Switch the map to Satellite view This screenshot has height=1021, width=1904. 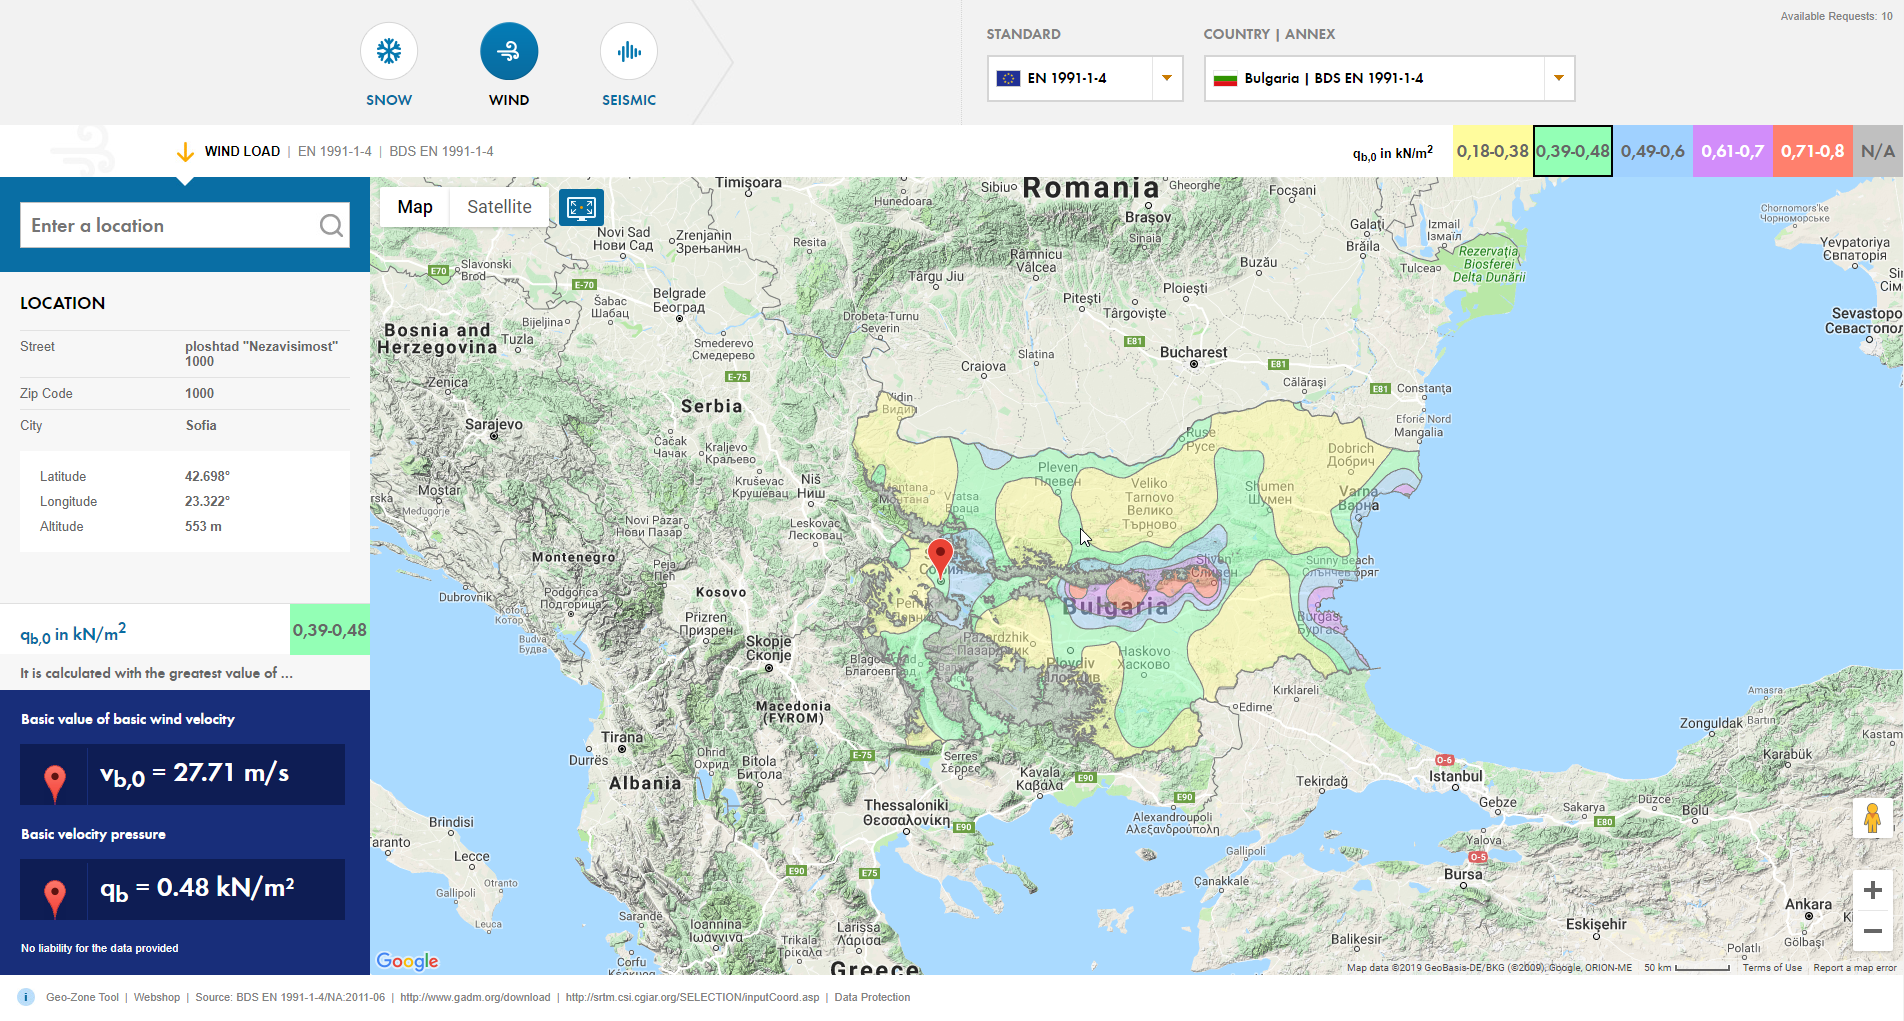click(x=499, y=207)
